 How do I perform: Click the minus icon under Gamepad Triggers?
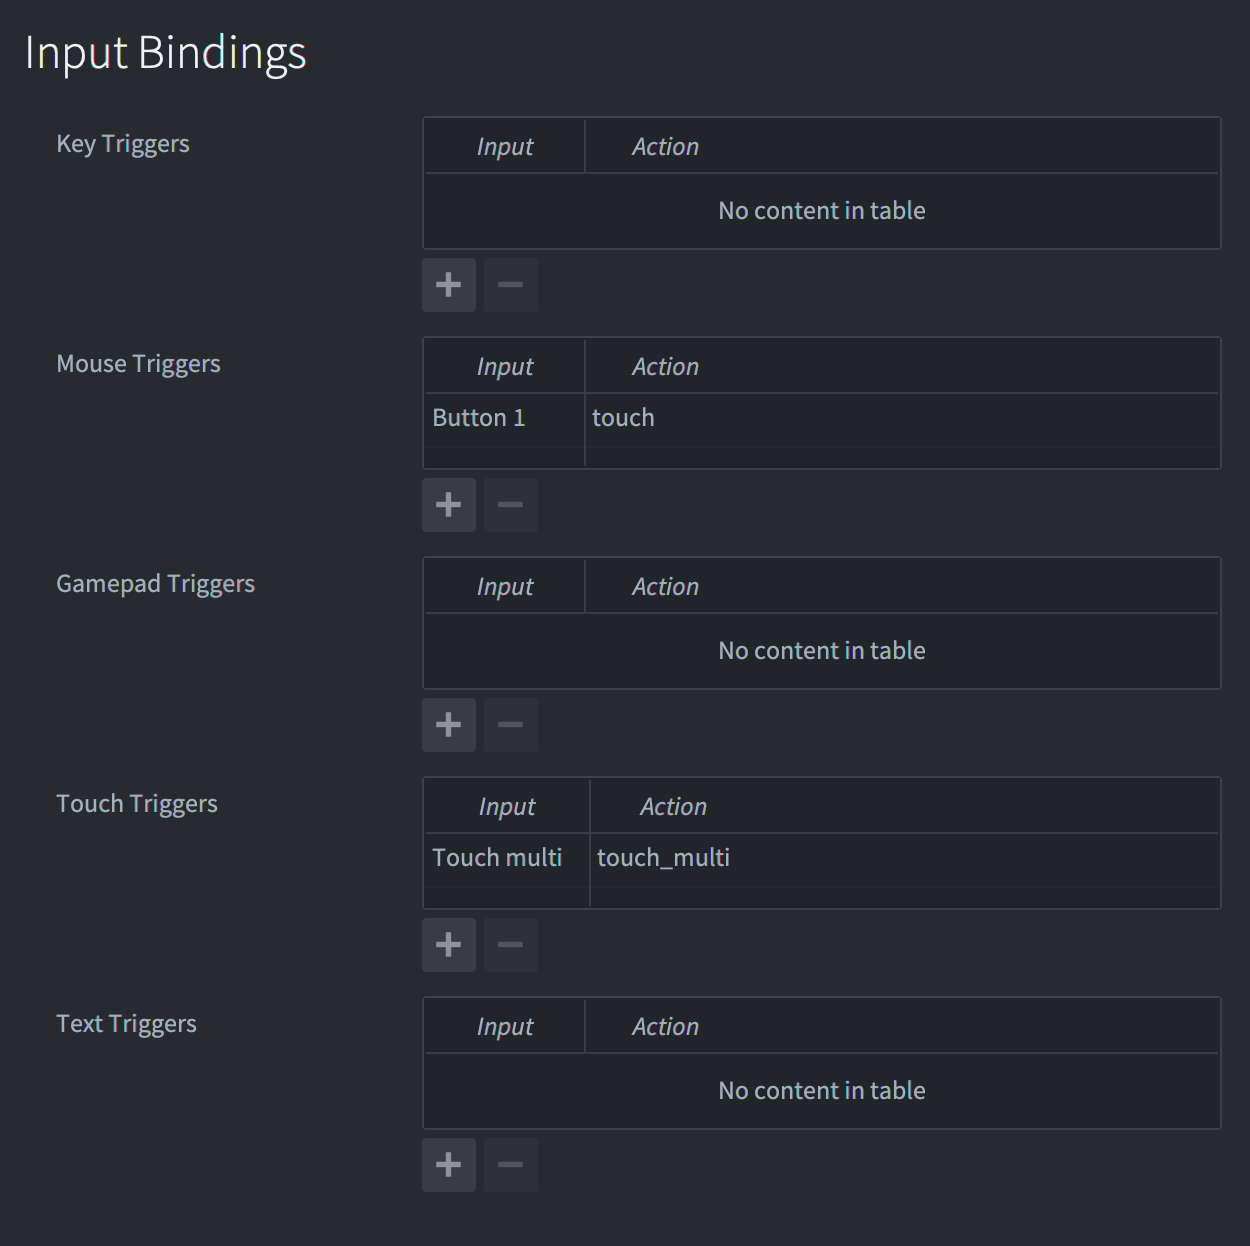510,725
